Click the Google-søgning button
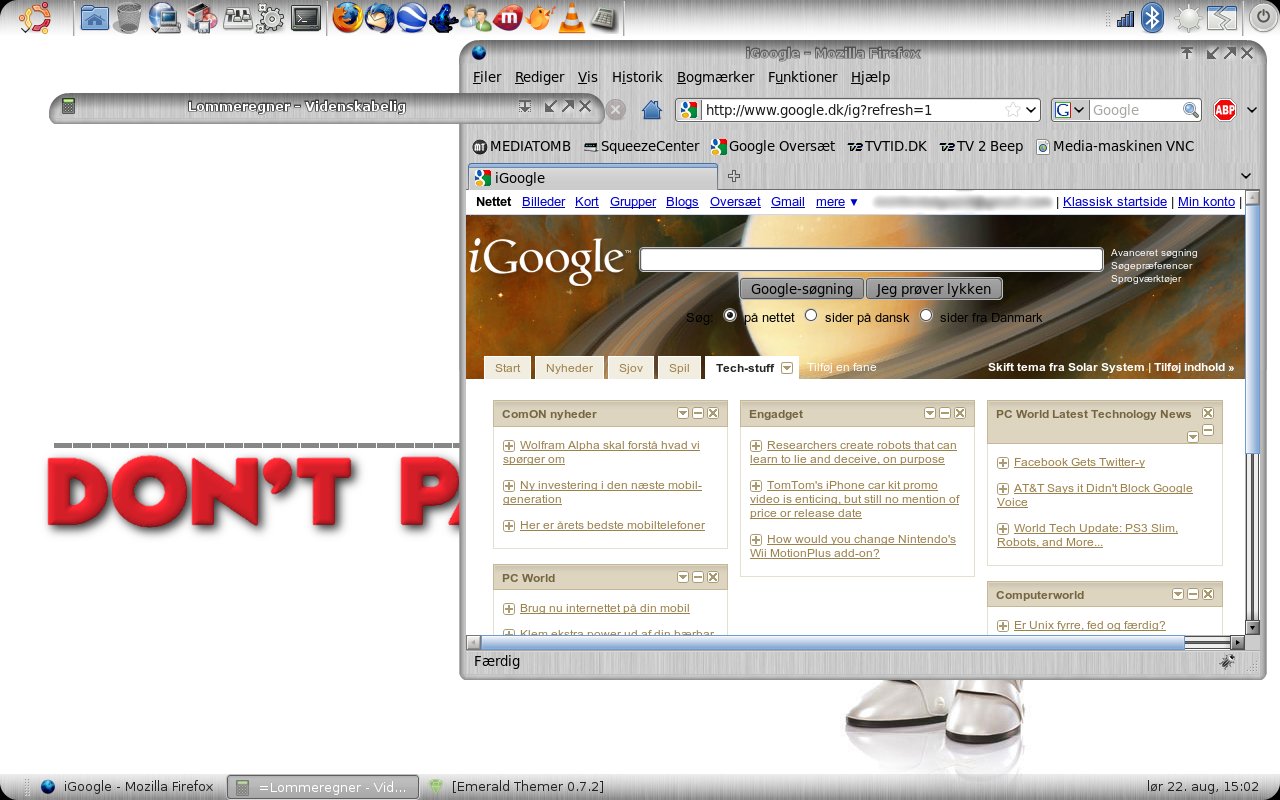The height and width of the screenshot is (800, 1280). tap(802, 289)
